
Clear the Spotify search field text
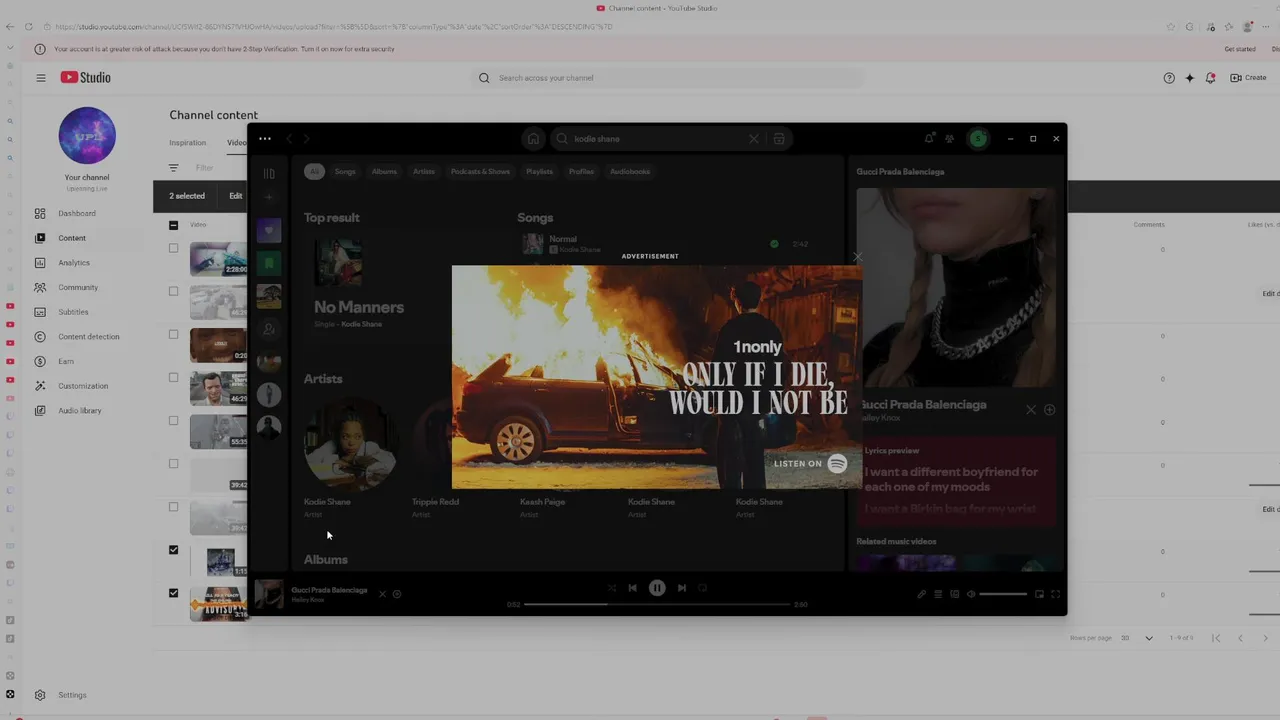(x=754, y=139)
